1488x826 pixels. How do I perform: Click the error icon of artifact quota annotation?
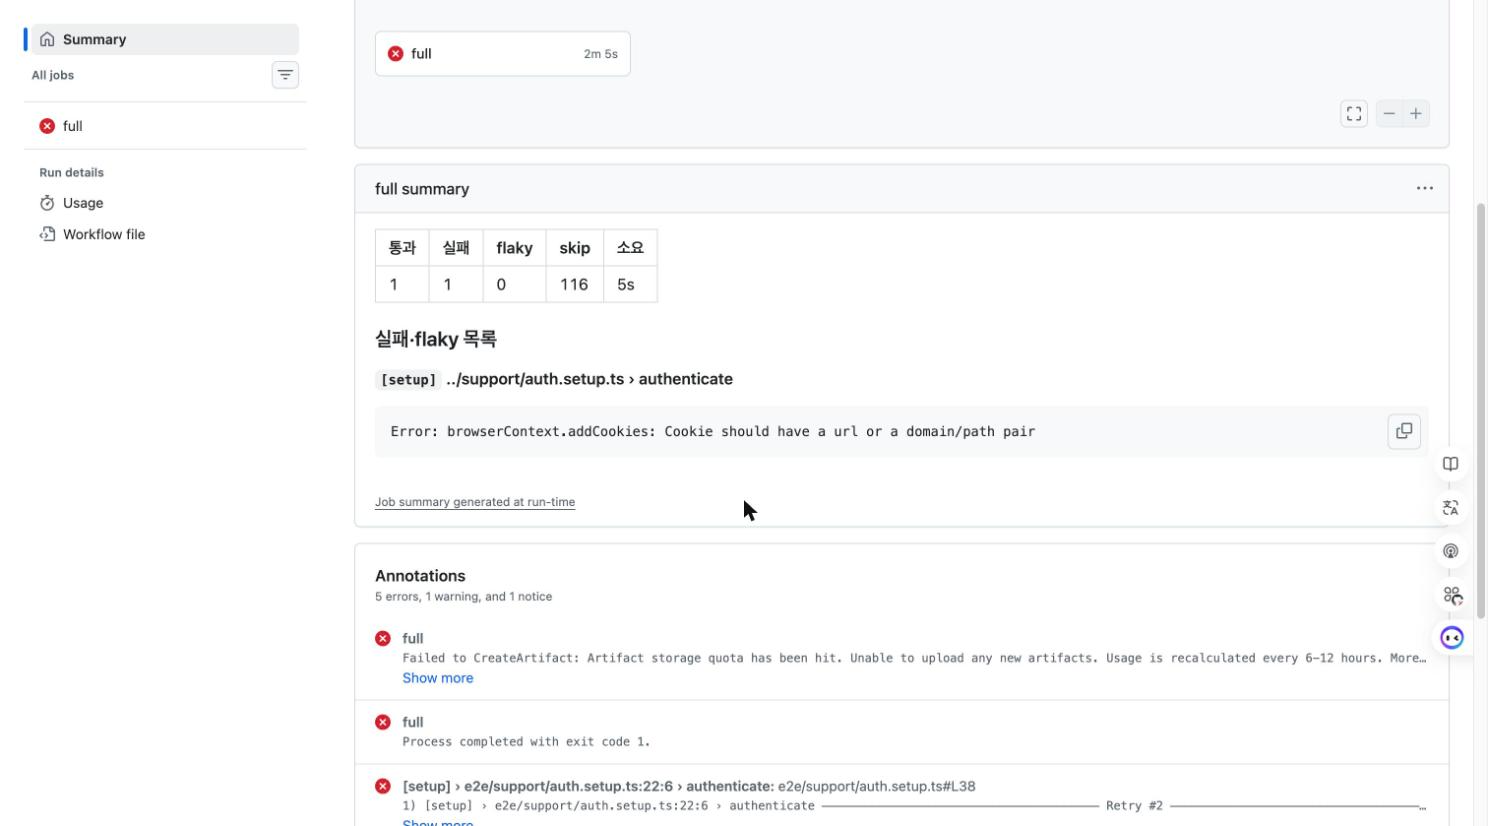tap(383, 638)
